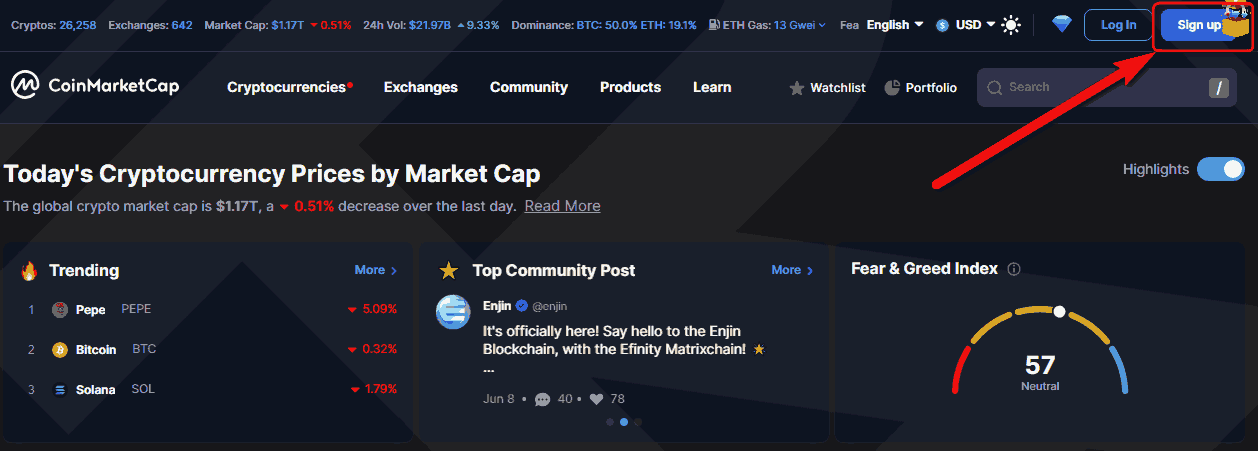The height and width of the screenshot is (451, 1258).
Task: Open the Products menu
Action: (630, 87)
